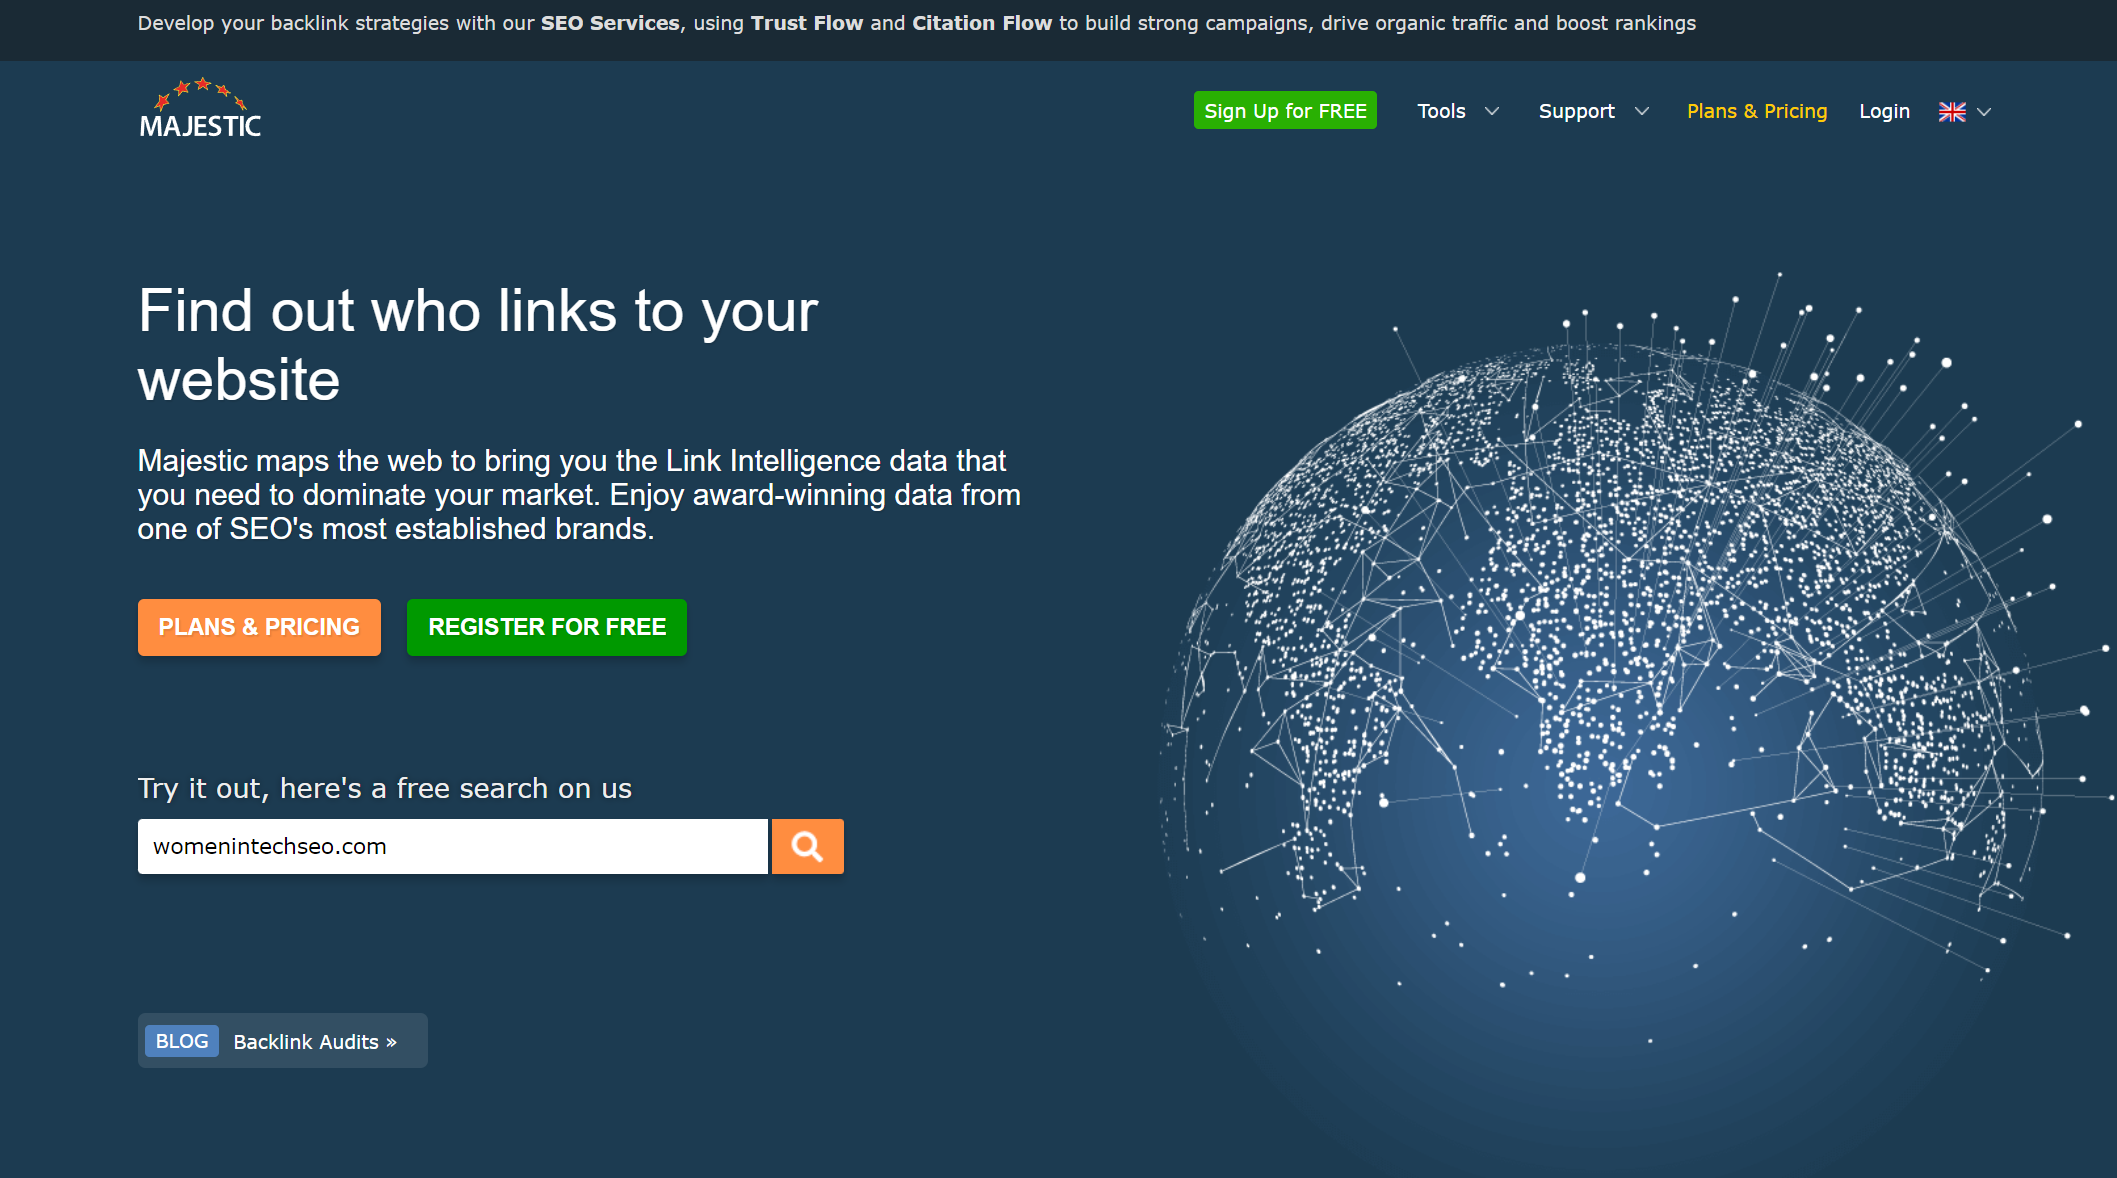
Task: Click Trust Flow in the top banner
Action: pos(806,23)
